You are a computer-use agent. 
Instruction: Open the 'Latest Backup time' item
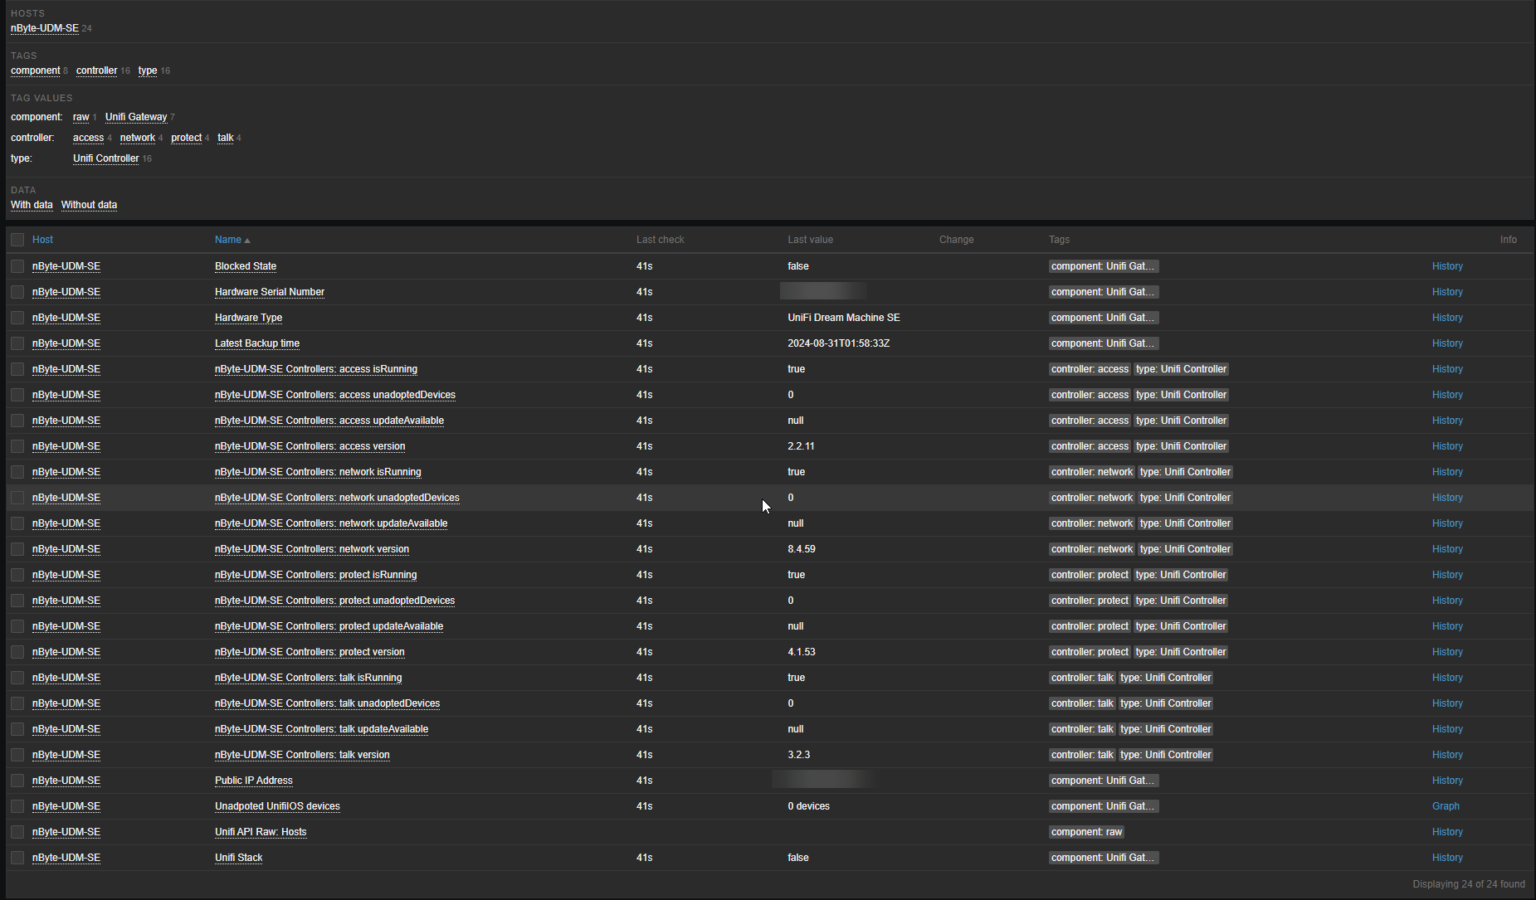257,343
